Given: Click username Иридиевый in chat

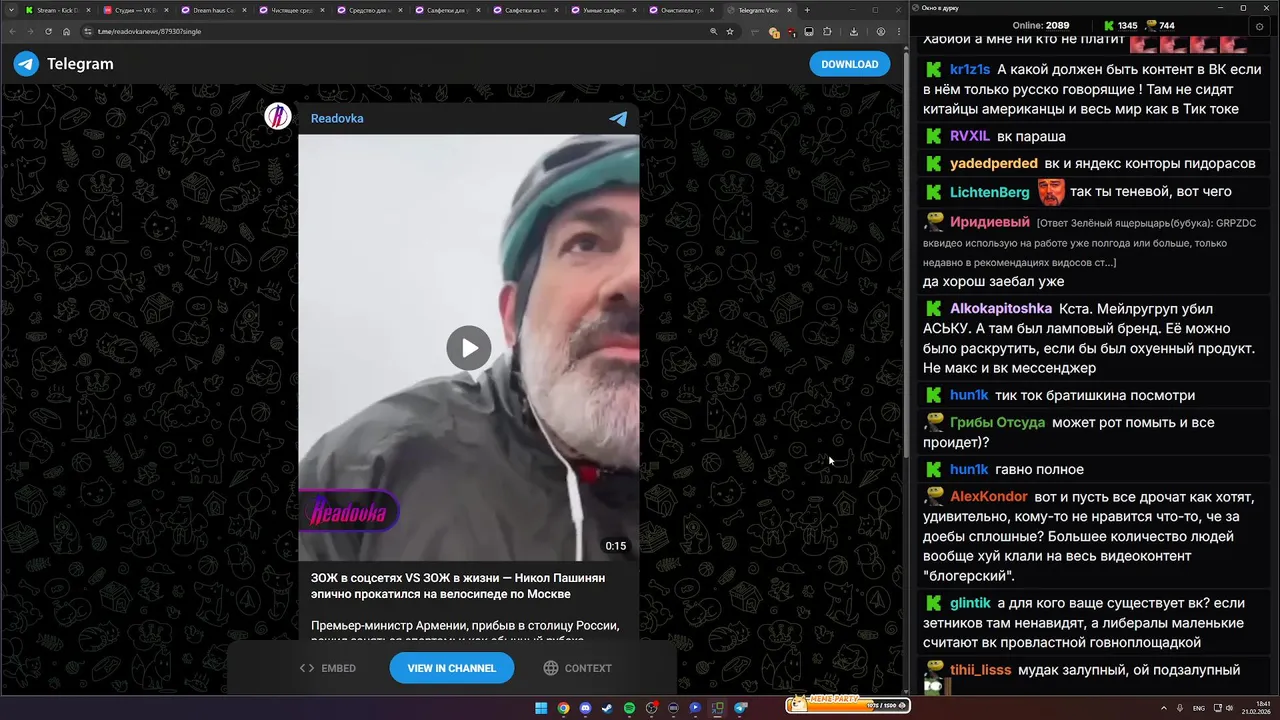Looking at the screenshot, I should [x=989, y=222].
